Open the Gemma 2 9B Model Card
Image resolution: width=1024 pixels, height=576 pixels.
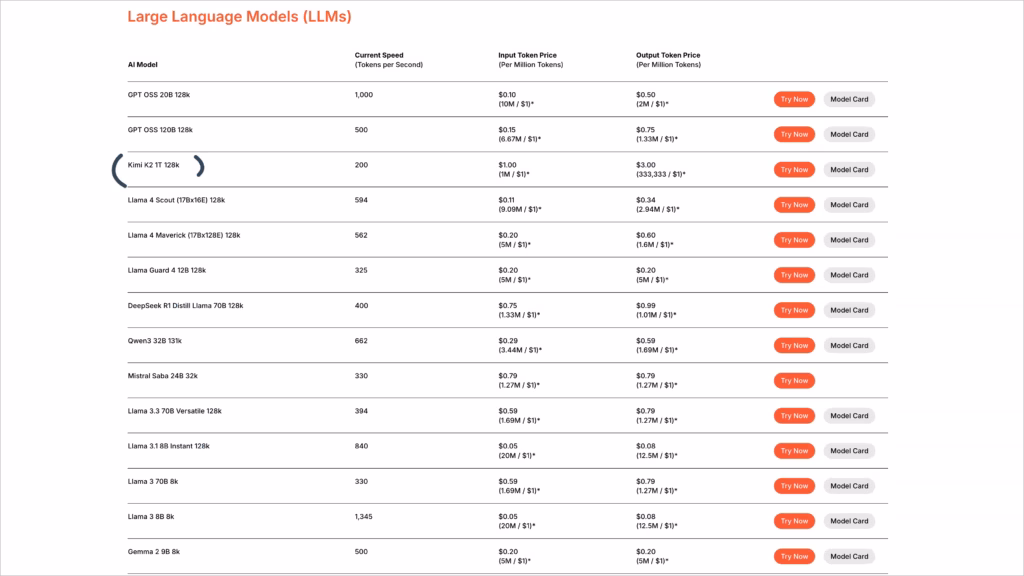(849, 556)
